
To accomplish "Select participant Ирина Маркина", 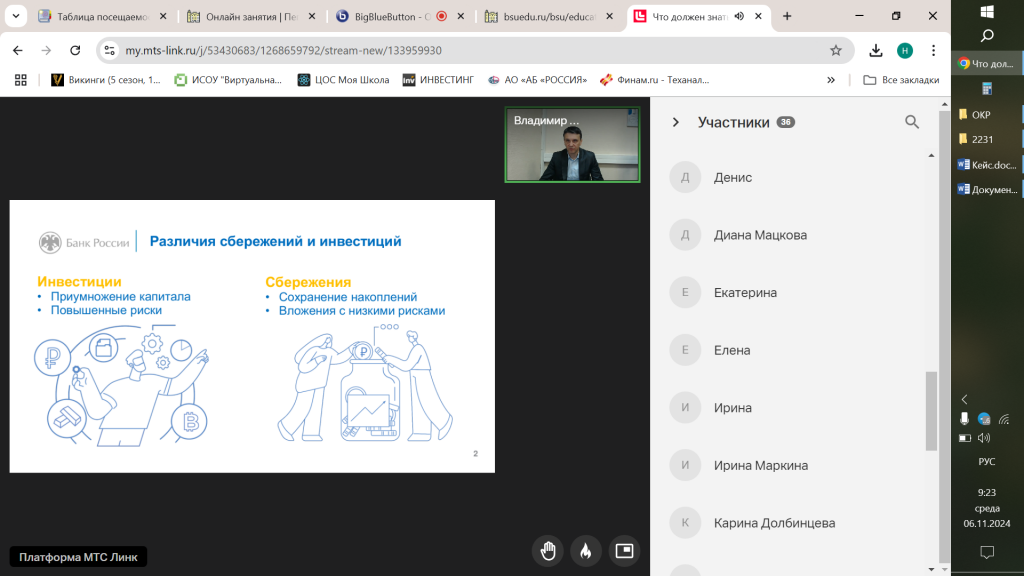I will 760,466.
